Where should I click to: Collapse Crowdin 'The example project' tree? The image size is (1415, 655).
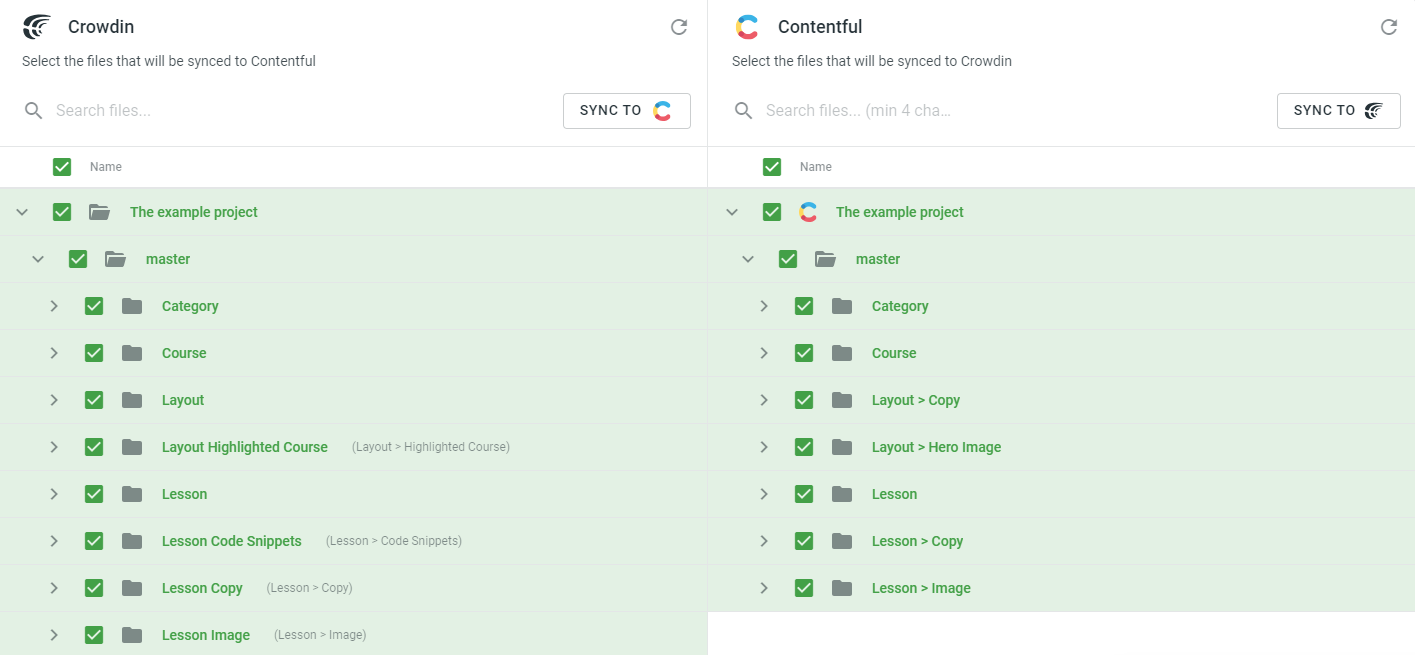(x=22, y=212)
